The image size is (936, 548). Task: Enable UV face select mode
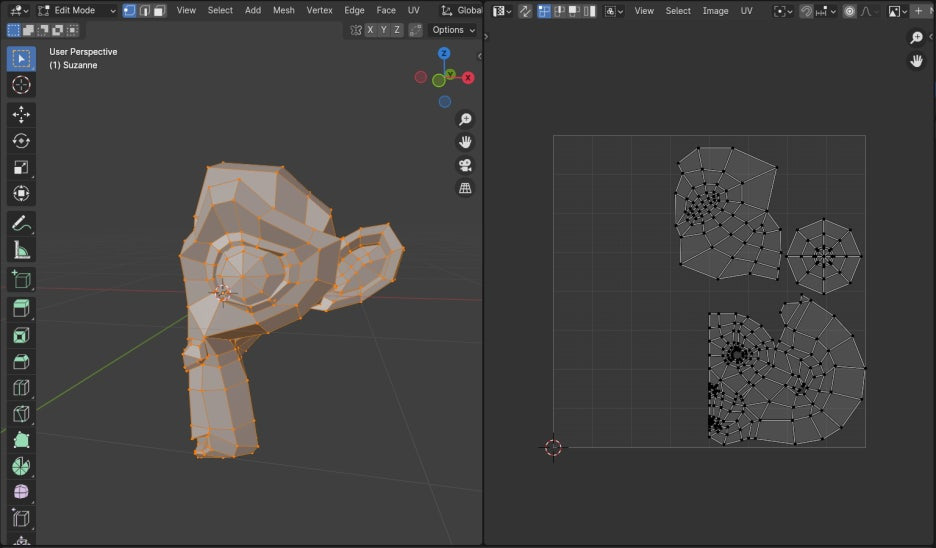[574, 11]
